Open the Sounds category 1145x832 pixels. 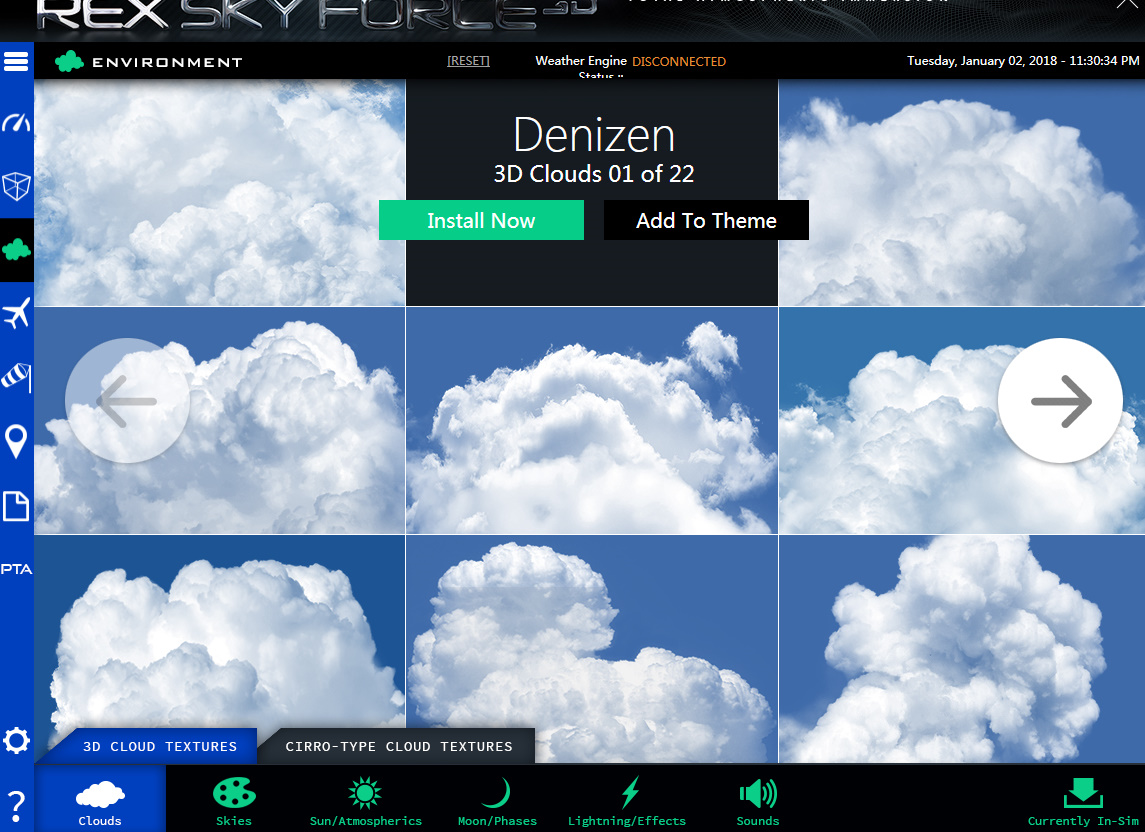point(758,801)
